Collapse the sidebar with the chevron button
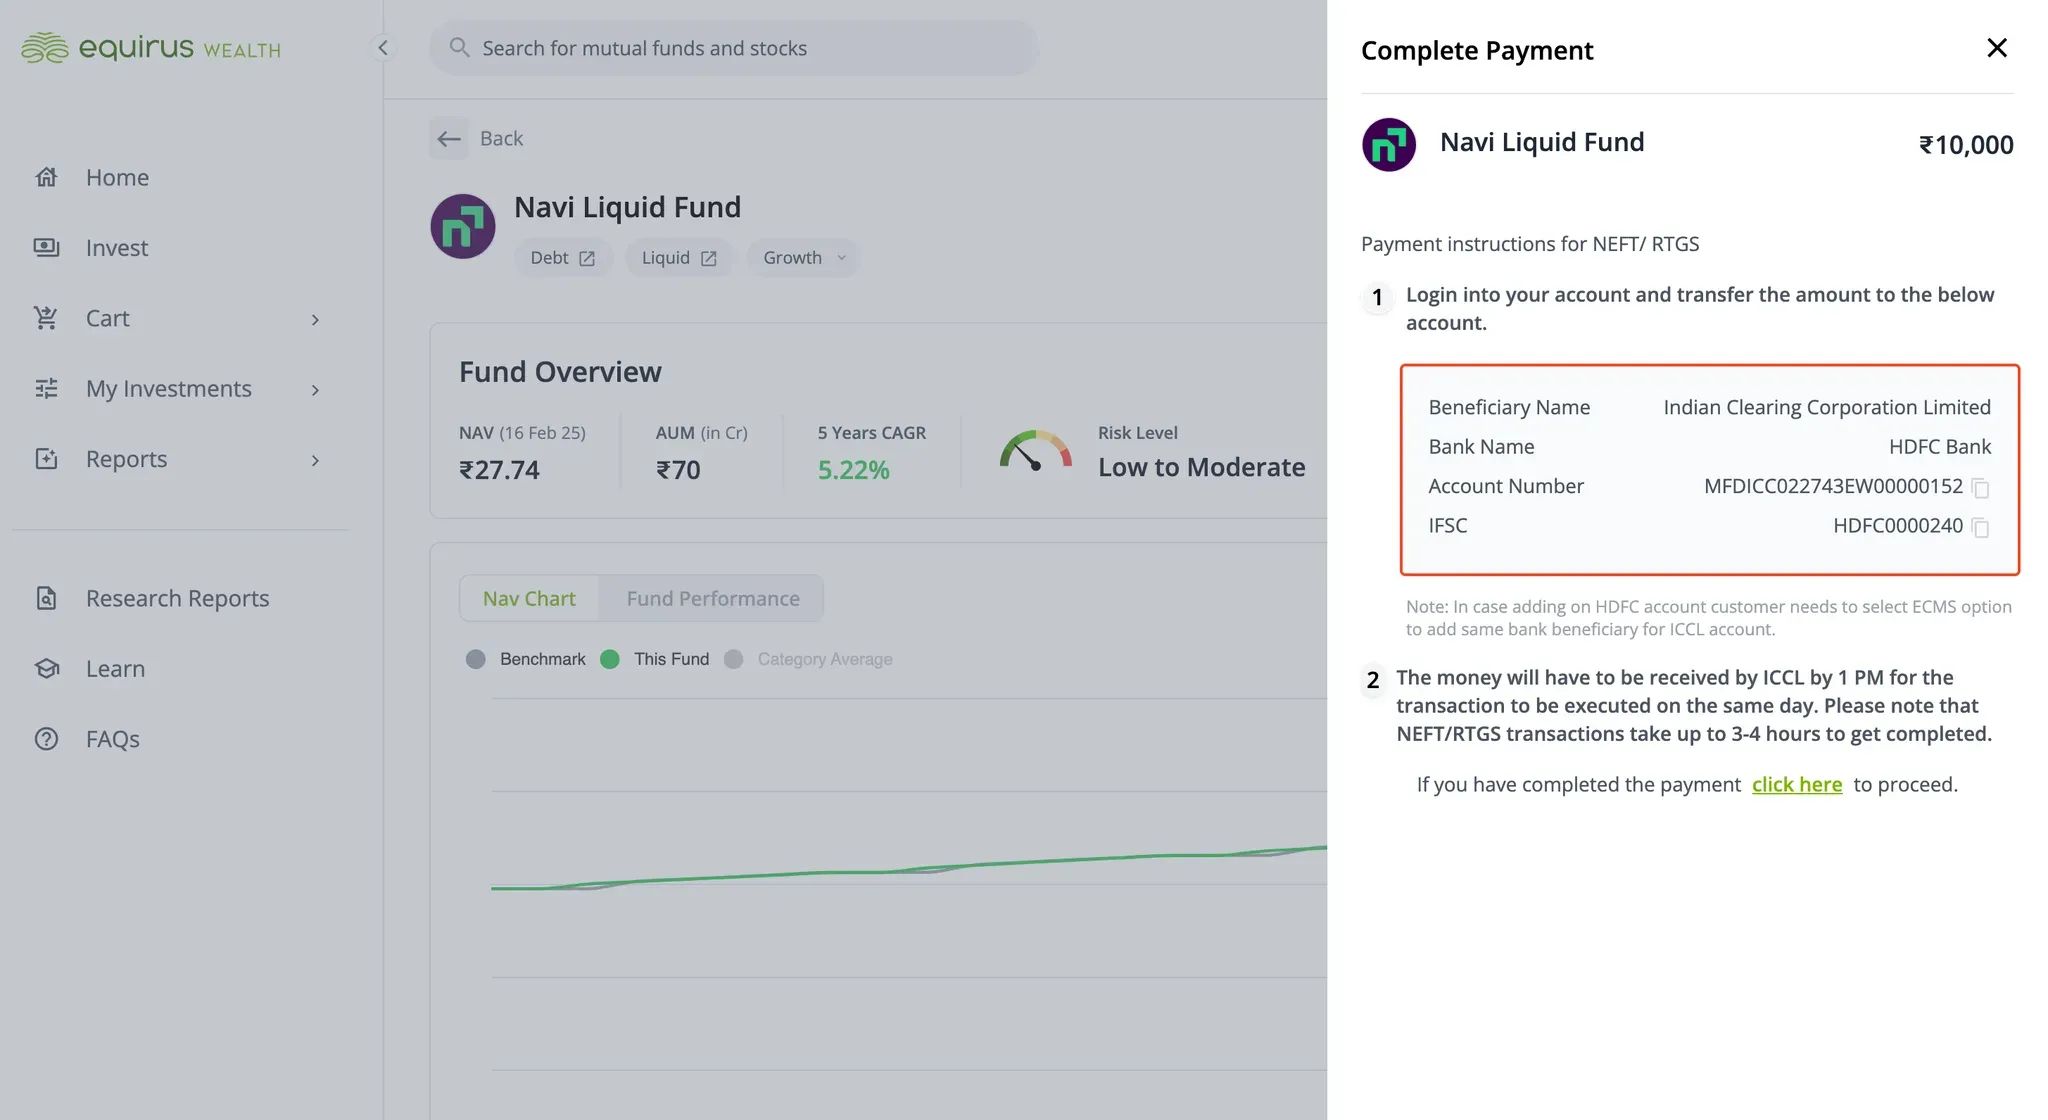The width and height of the screenshot is (2048, 1120). (x=382, y=47)
